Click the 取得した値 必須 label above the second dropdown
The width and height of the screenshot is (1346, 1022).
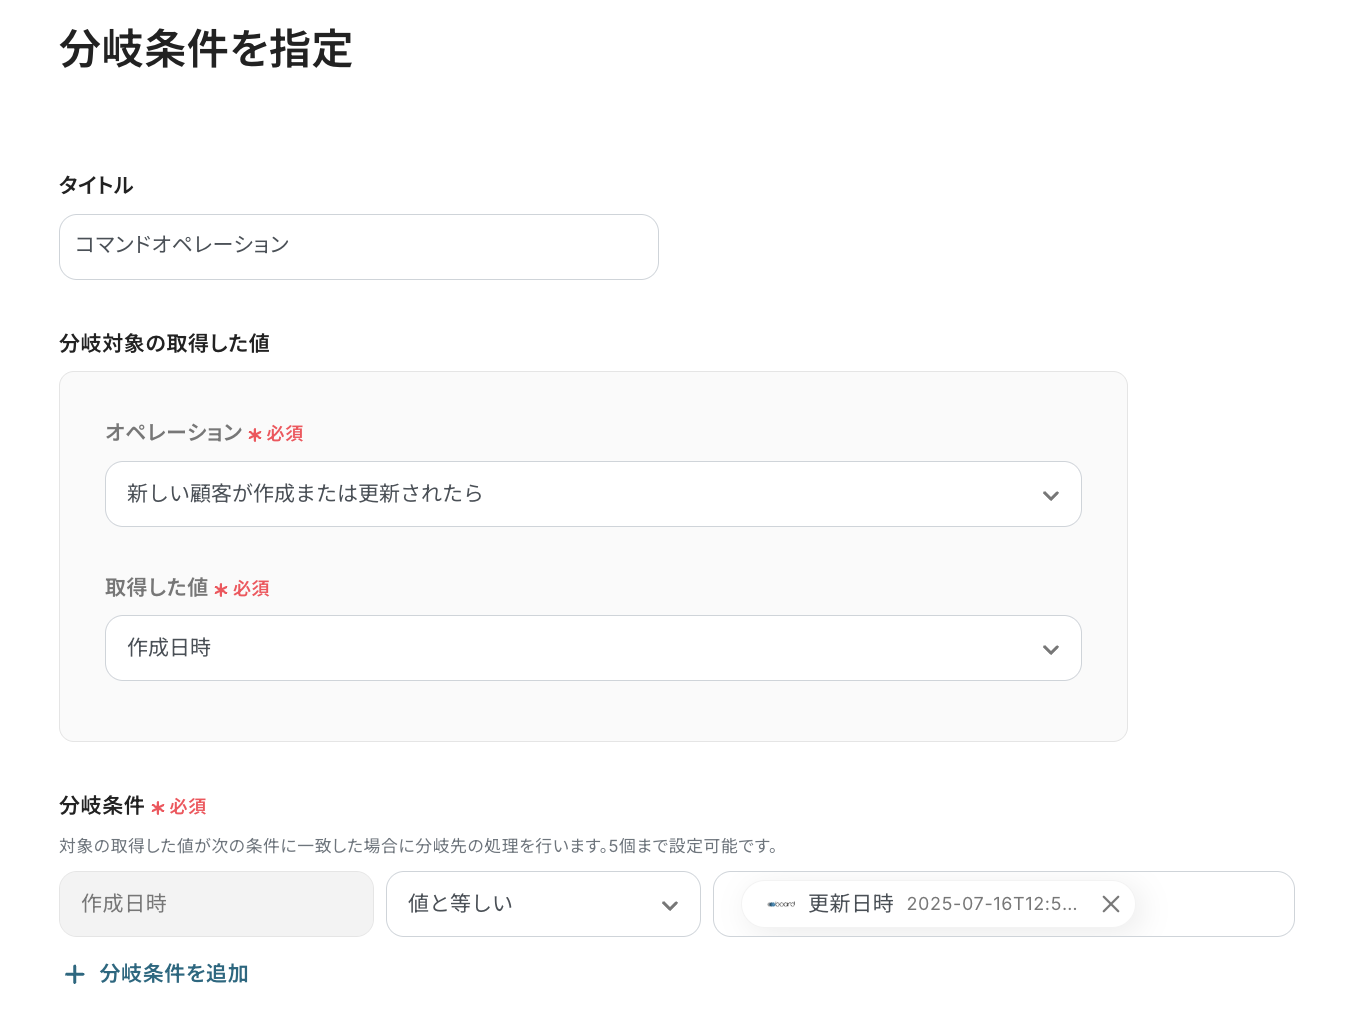[187, 588]
